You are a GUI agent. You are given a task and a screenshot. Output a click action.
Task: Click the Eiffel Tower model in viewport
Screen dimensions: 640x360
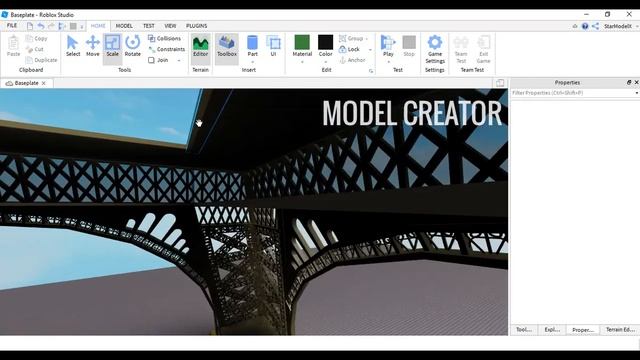click(253, 212)
